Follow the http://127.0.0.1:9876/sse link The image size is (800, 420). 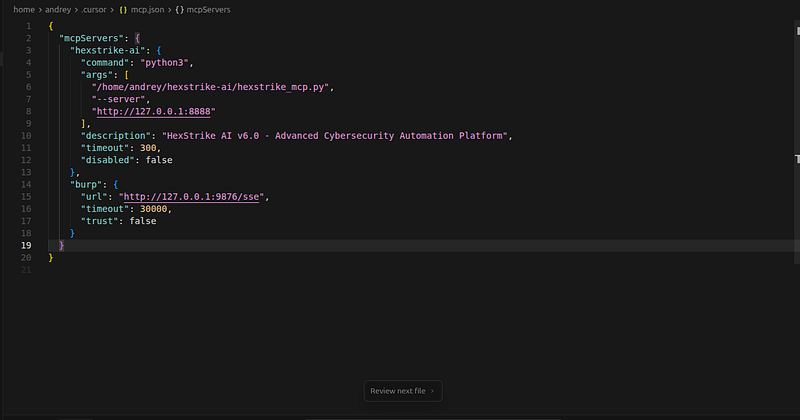(x=191, y=196)
